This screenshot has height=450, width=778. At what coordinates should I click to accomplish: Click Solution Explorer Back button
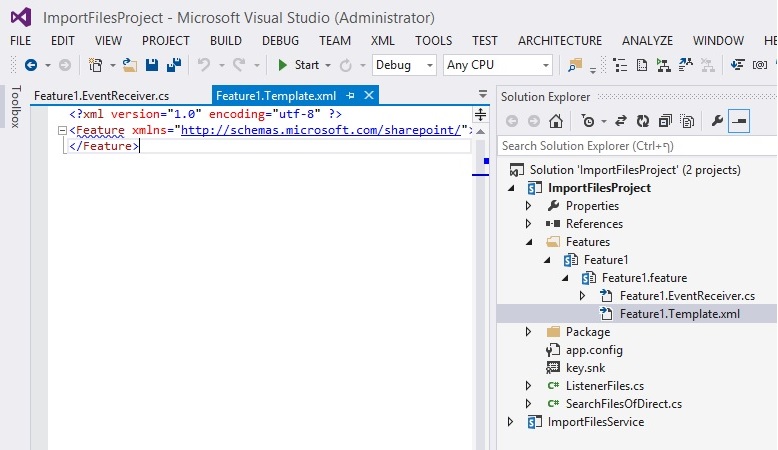tap(512, 121)
